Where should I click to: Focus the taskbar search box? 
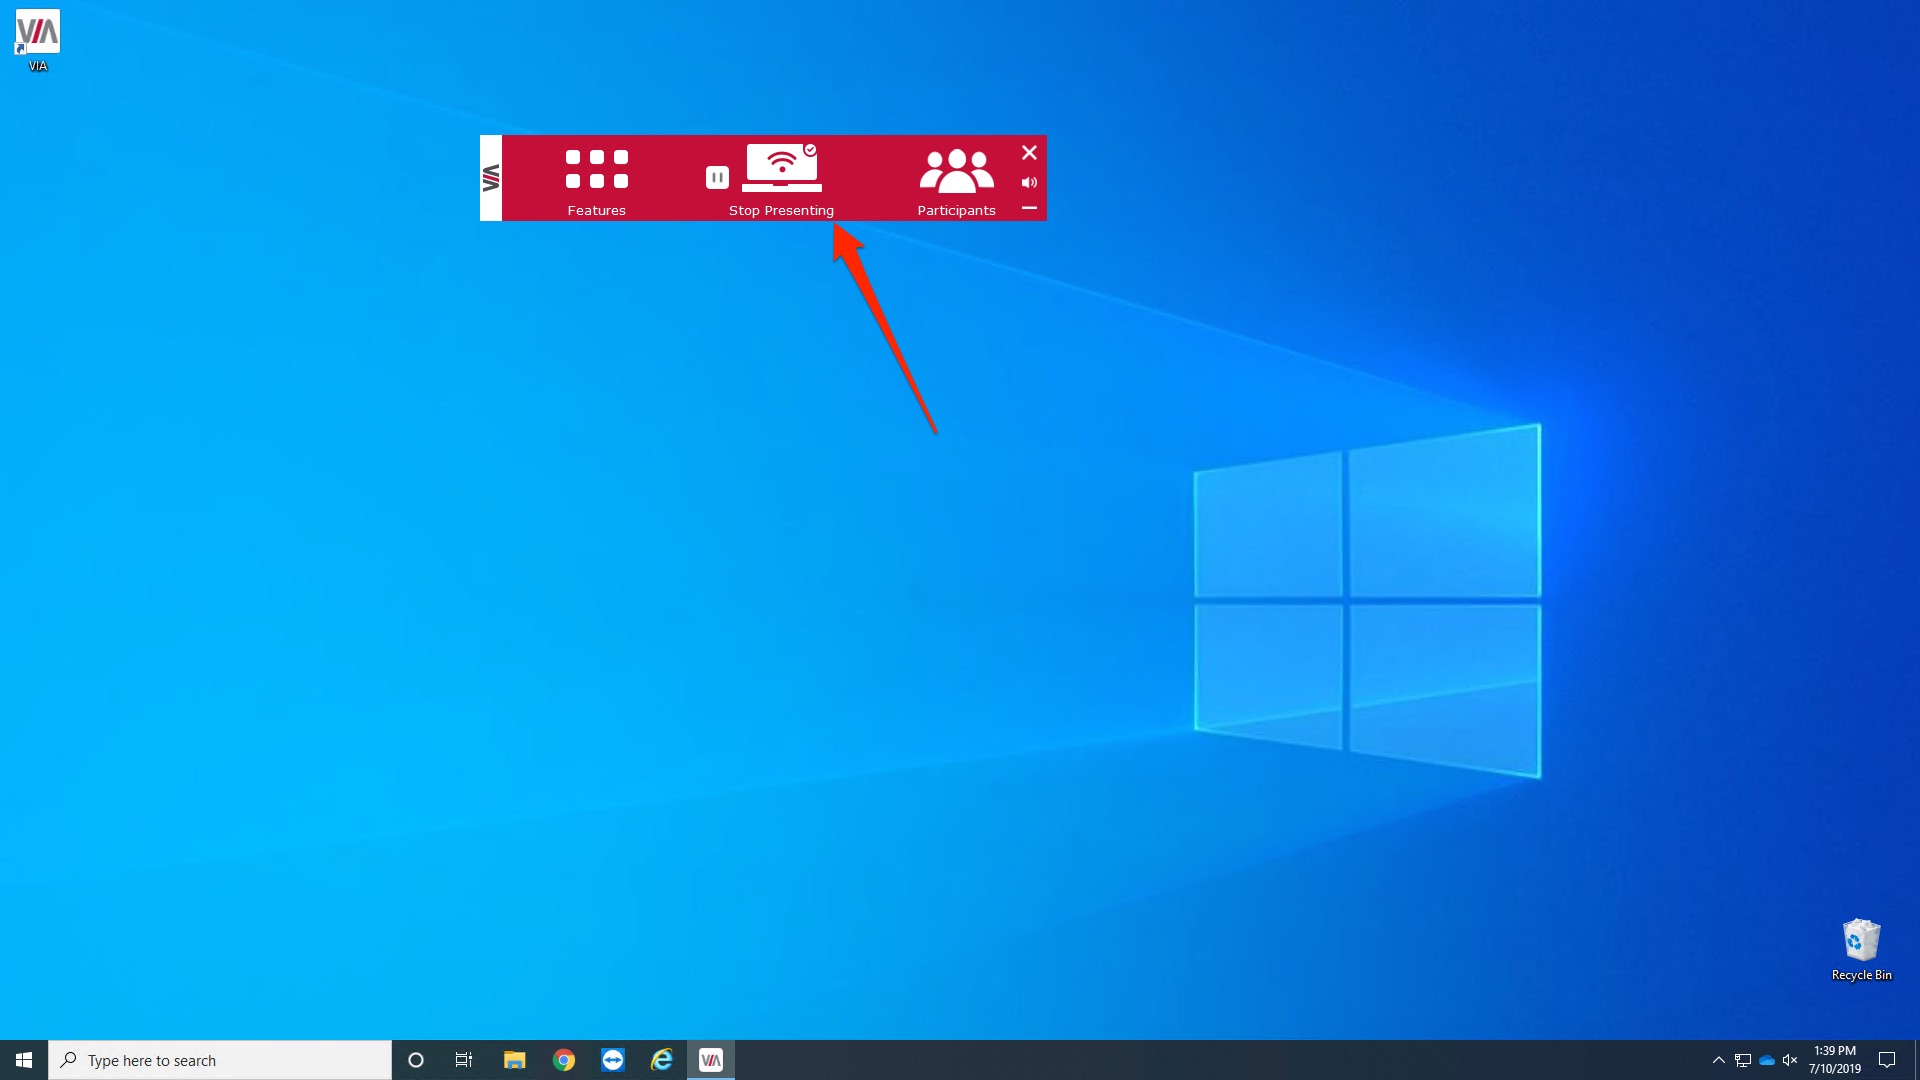point(220,1060)
